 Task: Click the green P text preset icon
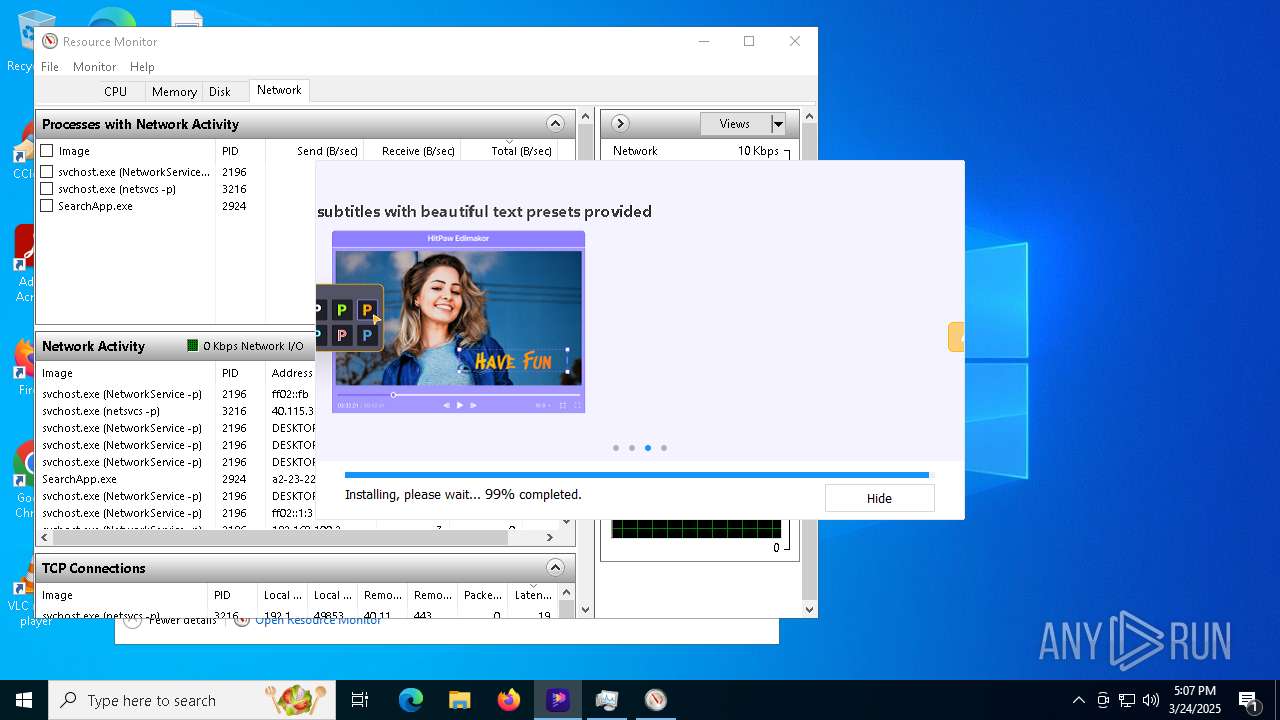[342, 311]
